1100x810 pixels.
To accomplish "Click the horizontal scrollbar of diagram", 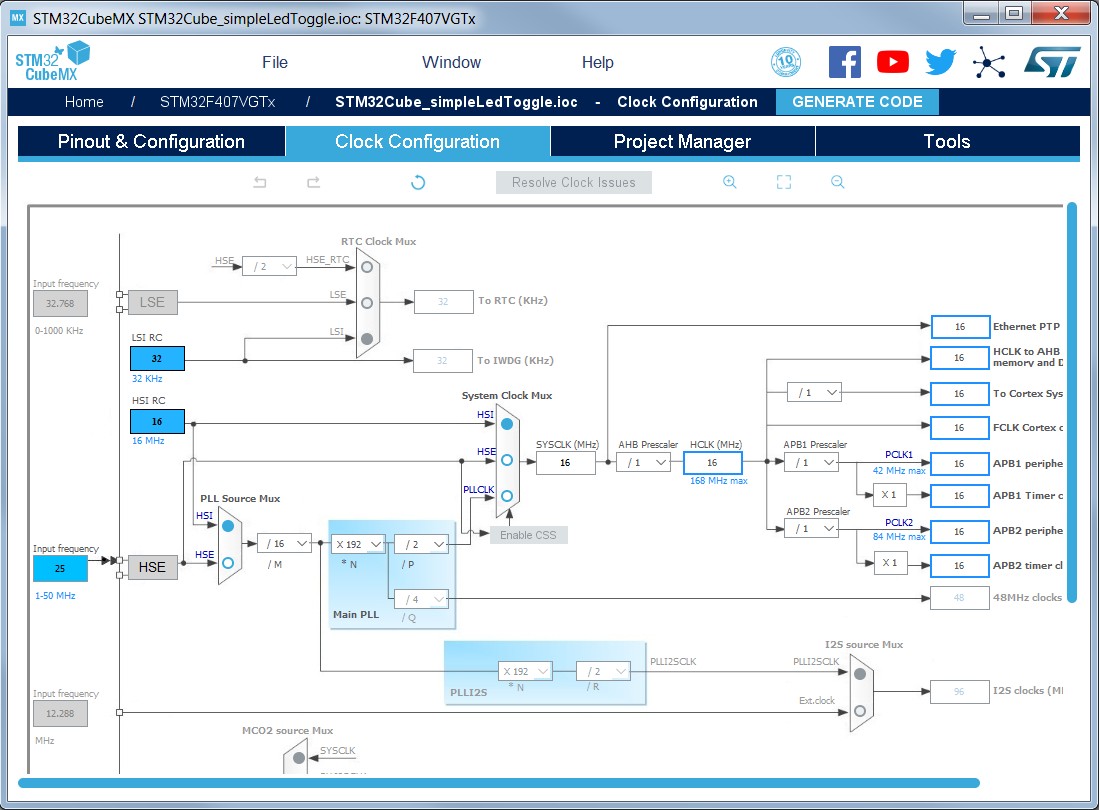I will pyautogui.click(x=499, y=783).
